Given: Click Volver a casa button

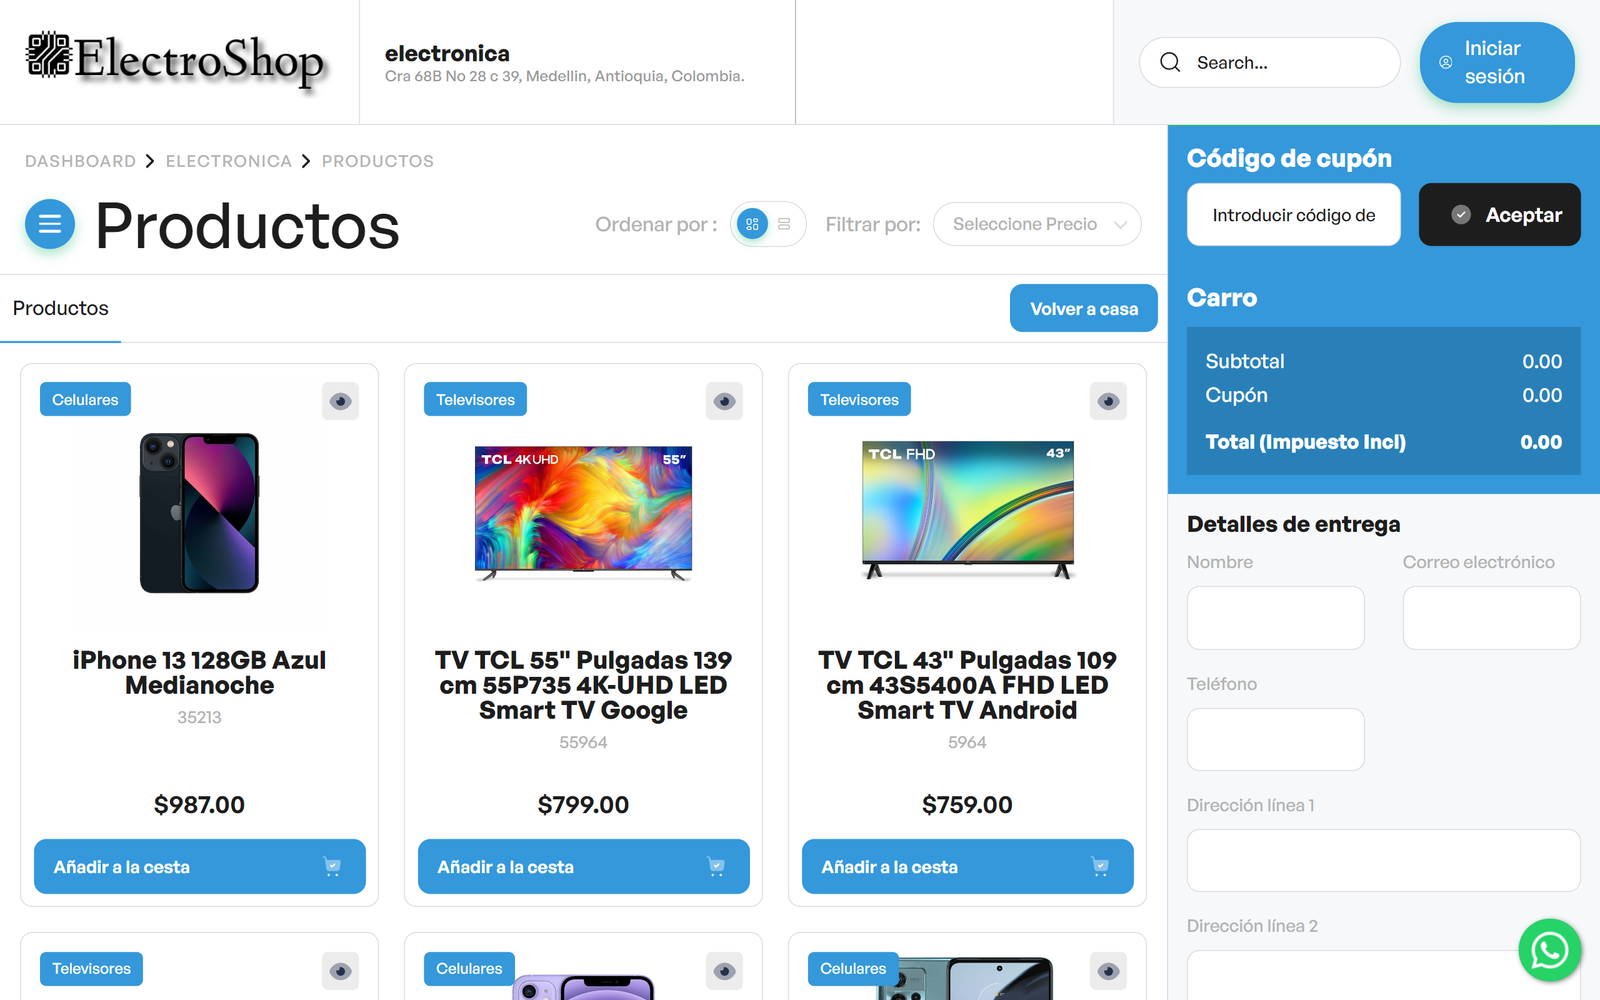Looking at the screenshot, I should [1084, 308].
